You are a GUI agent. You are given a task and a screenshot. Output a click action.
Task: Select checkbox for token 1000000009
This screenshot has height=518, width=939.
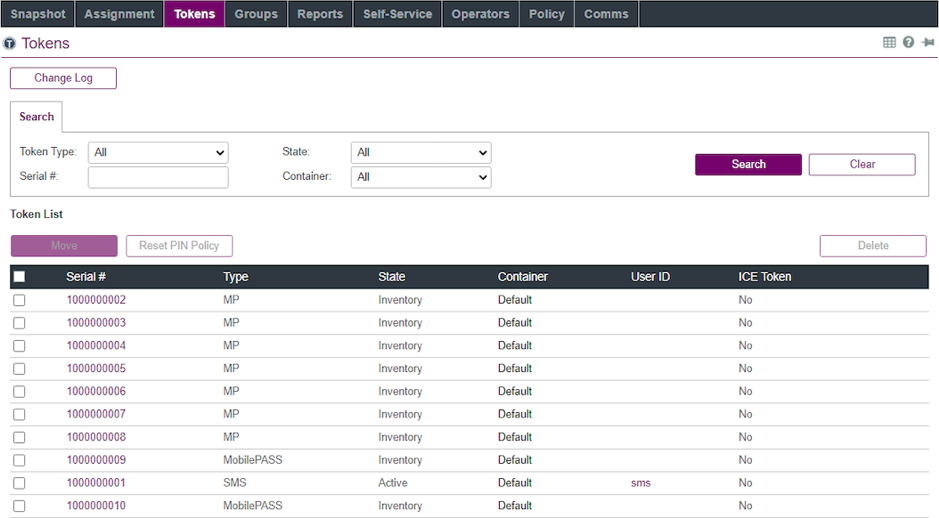[x=19, y=460]
